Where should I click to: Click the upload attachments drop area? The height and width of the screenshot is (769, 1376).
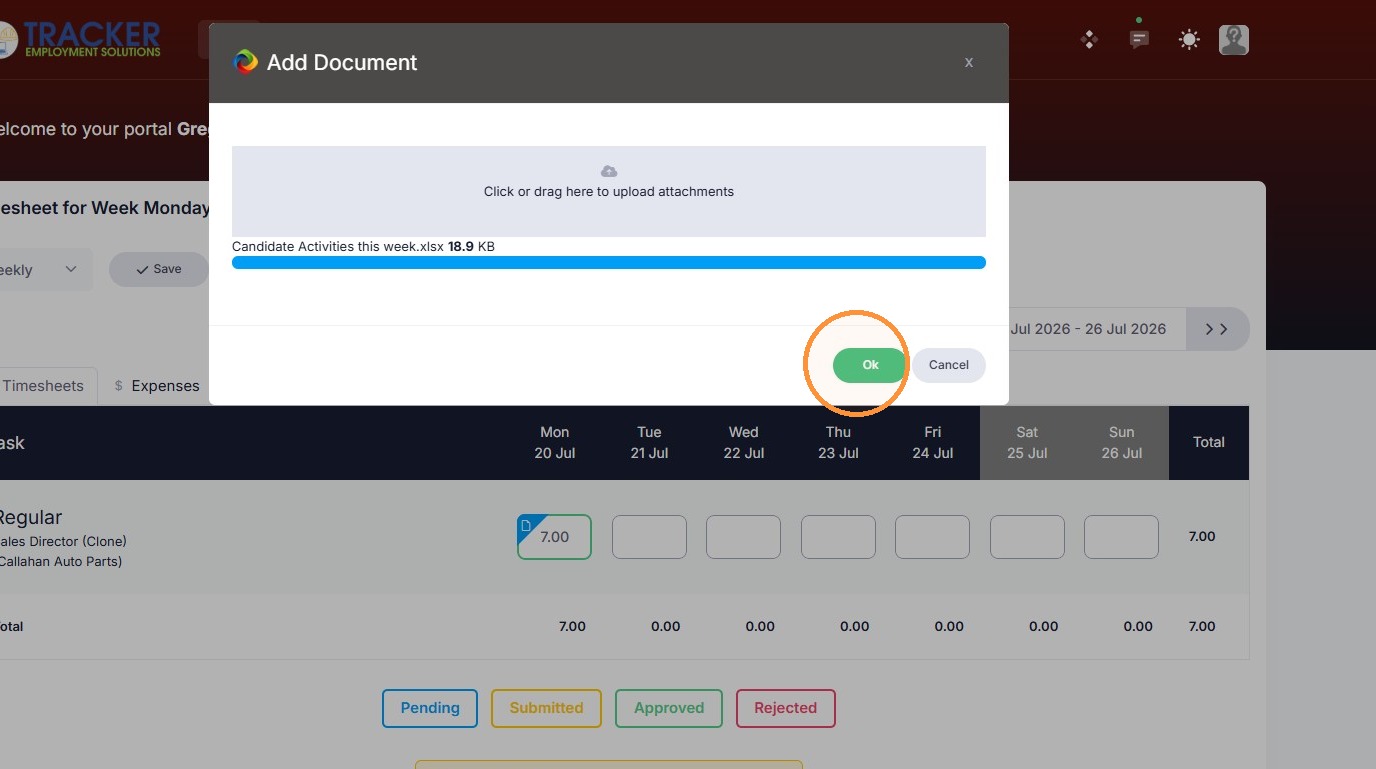pyautogui.click(x=609, y=191)
